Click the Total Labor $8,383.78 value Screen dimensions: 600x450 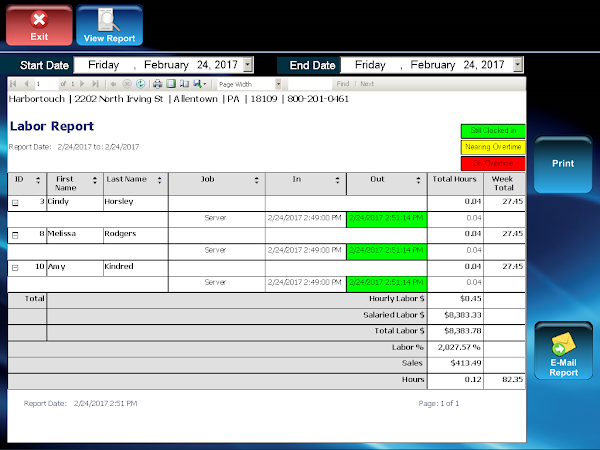pyautogui.click(x=463, y=331)
